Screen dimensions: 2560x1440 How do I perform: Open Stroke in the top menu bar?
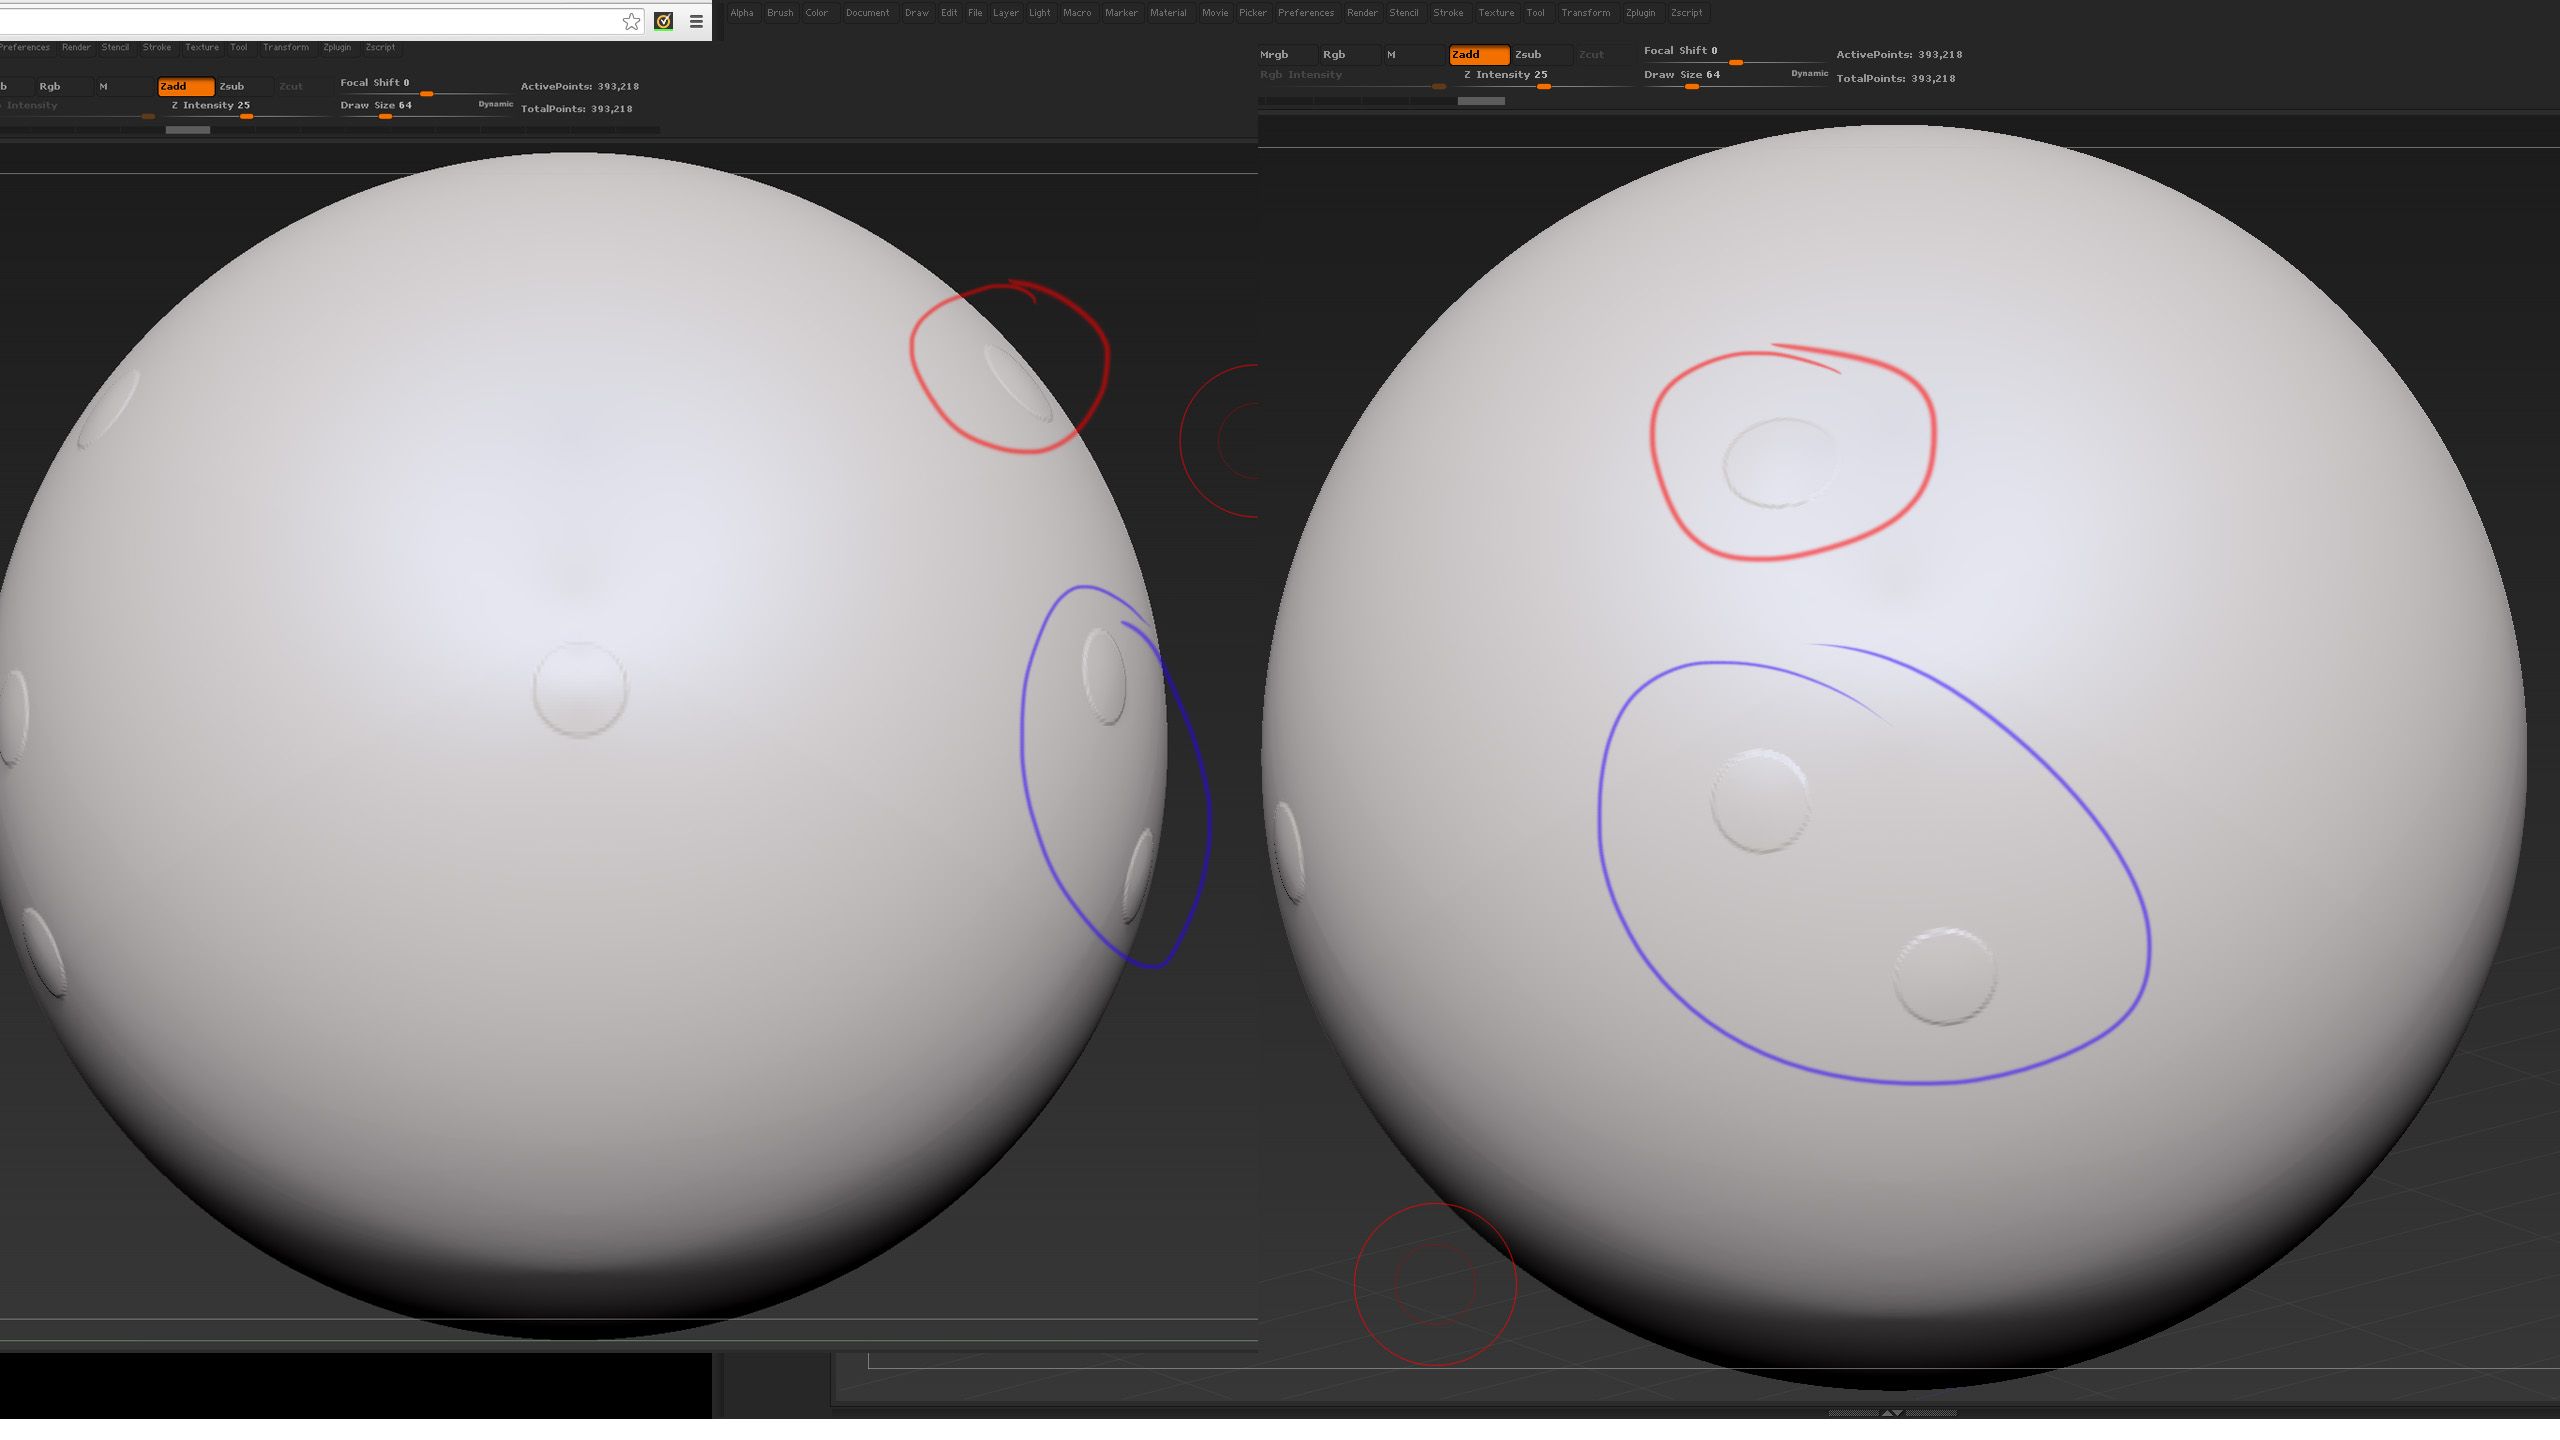pyautogui.click(x=1448, y=13)
